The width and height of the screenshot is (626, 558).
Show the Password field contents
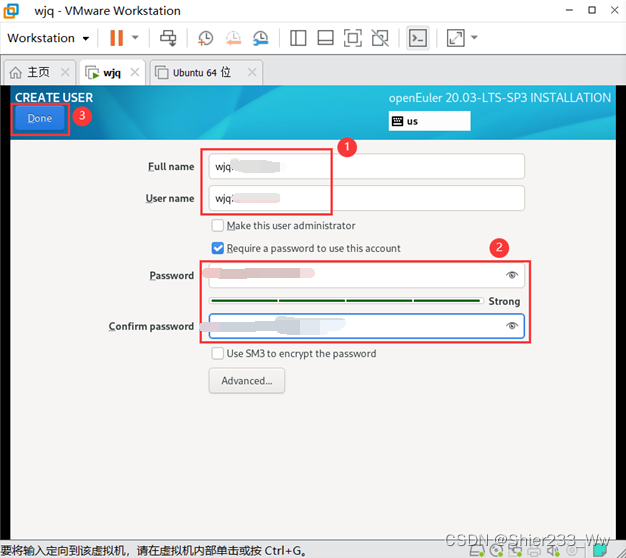click(x=512, y=275)
